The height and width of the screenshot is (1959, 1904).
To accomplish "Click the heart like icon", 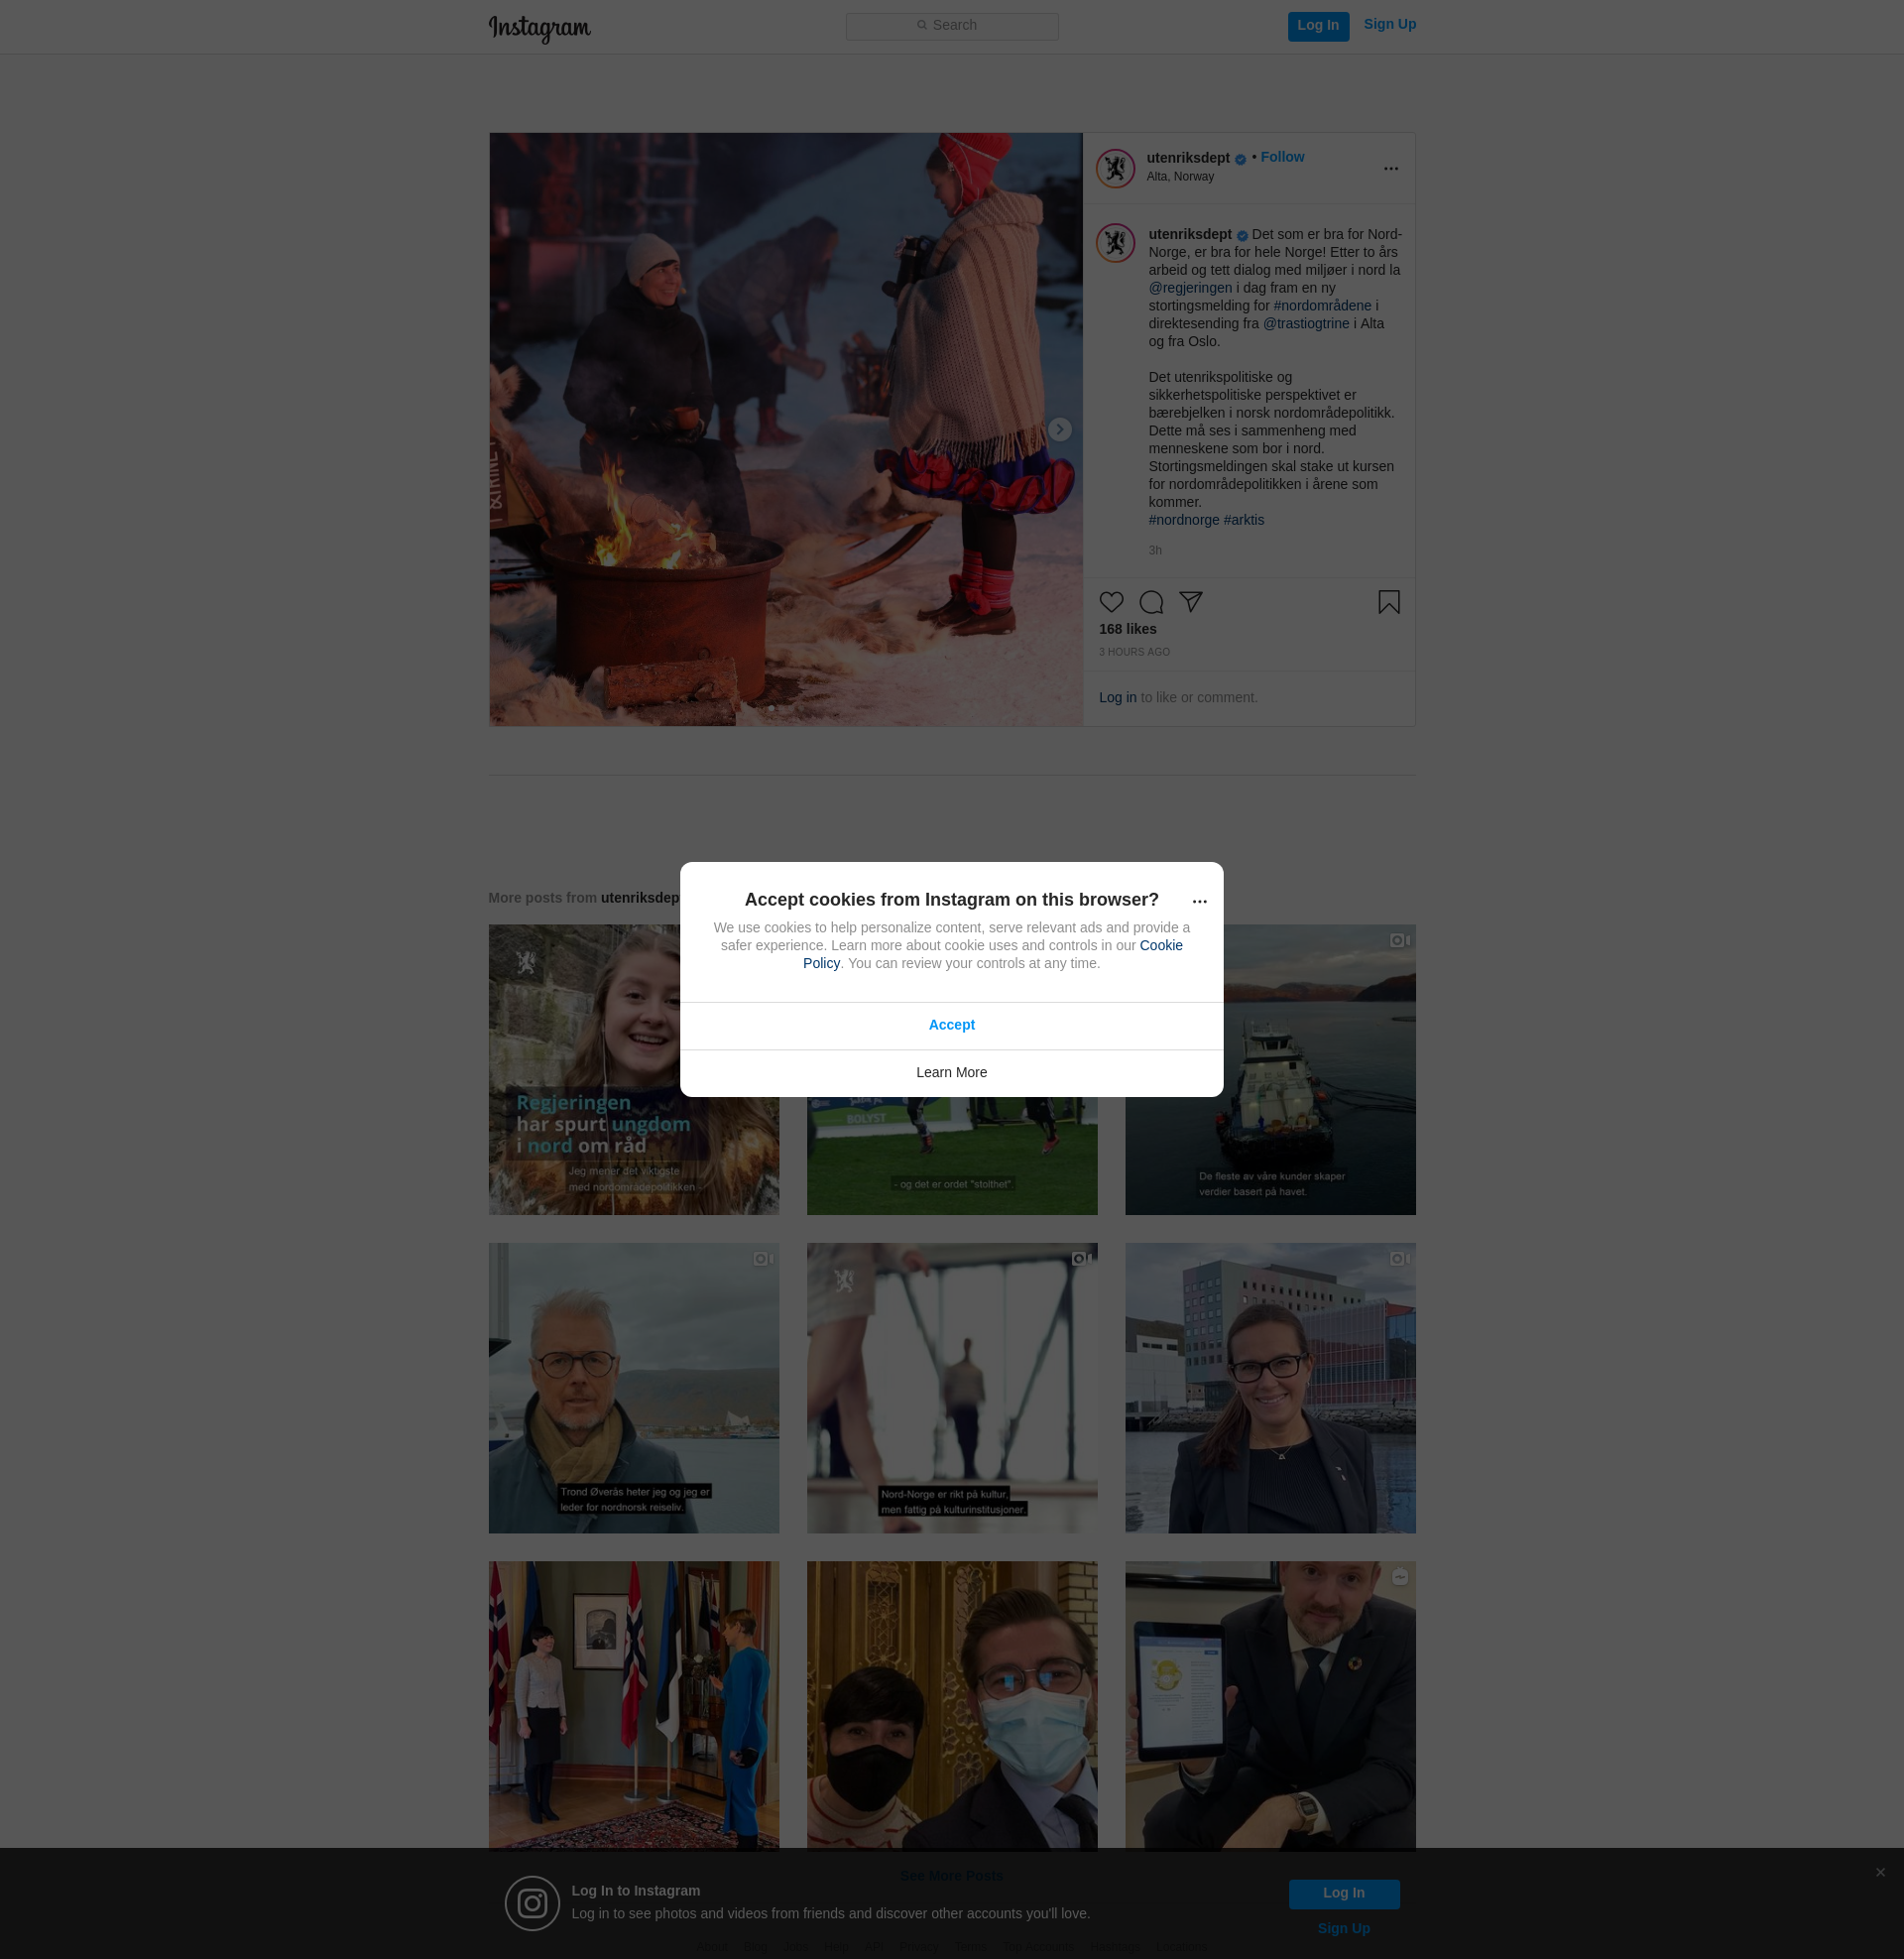I will pyautogui.click(x=1111, y=602).
